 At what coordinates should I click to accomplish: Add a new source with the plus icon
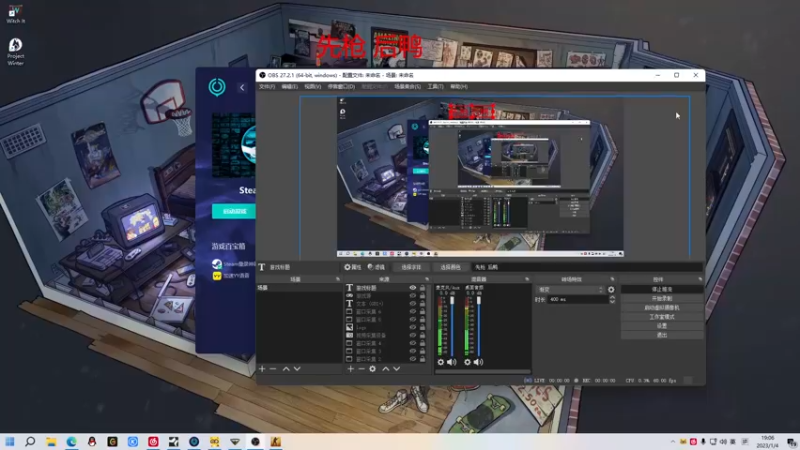[x=351, y=368]
